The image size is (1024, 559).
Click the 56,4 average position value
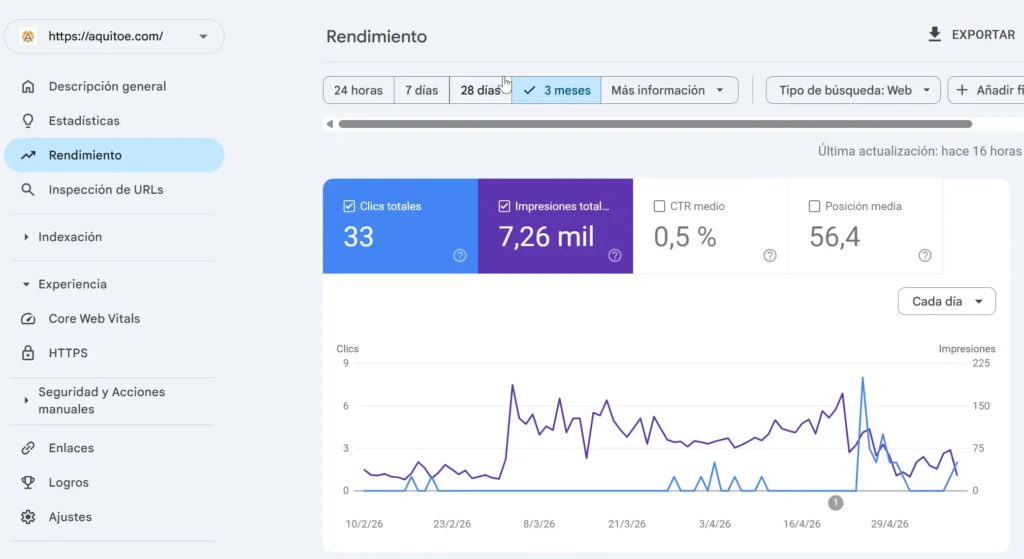835,236
